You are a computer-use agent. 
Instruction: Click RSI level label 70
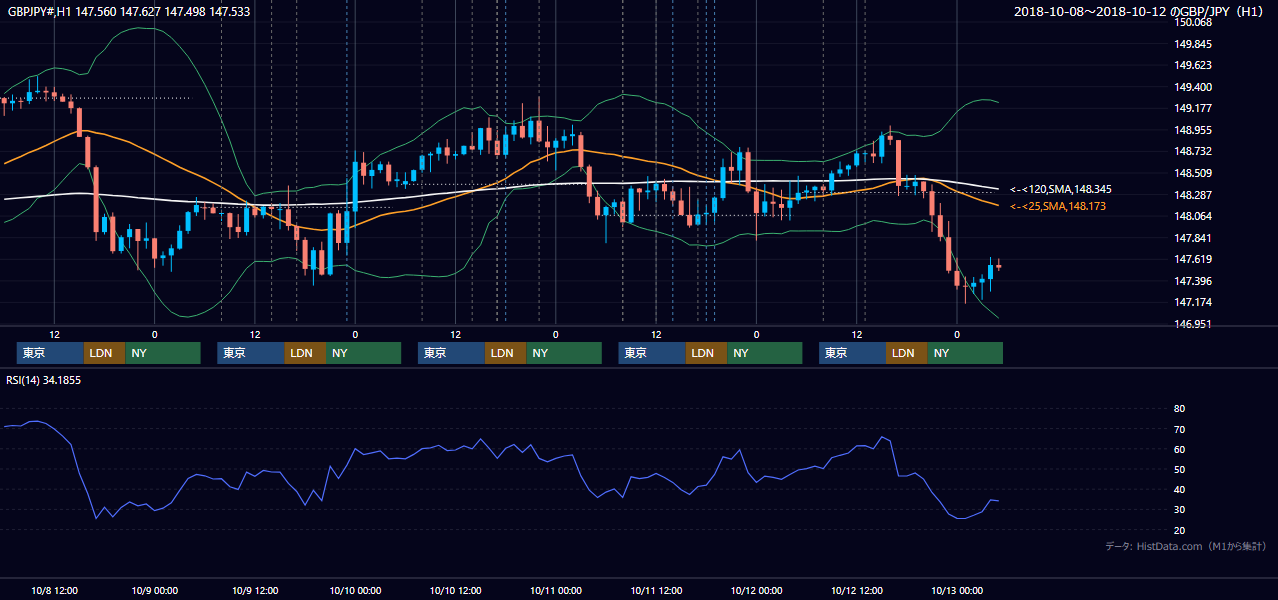point(1179,429)
